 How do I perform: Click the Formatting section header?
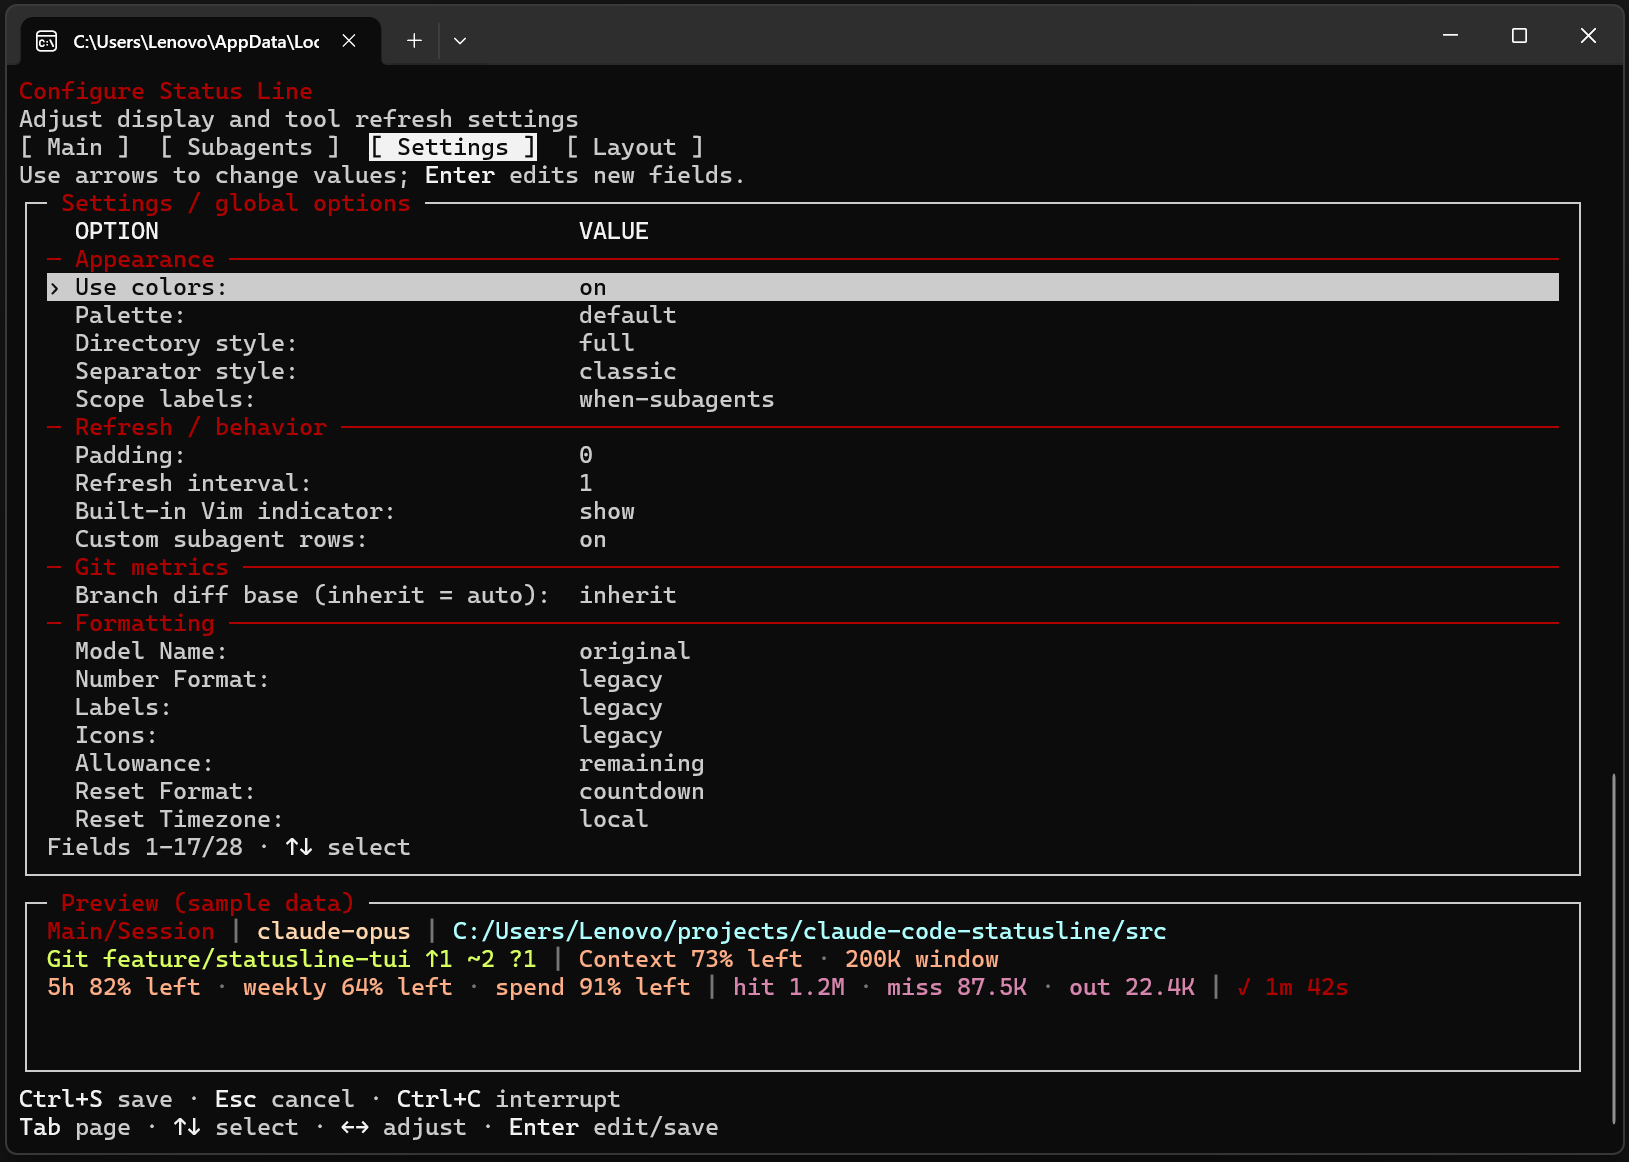point(145,623)
